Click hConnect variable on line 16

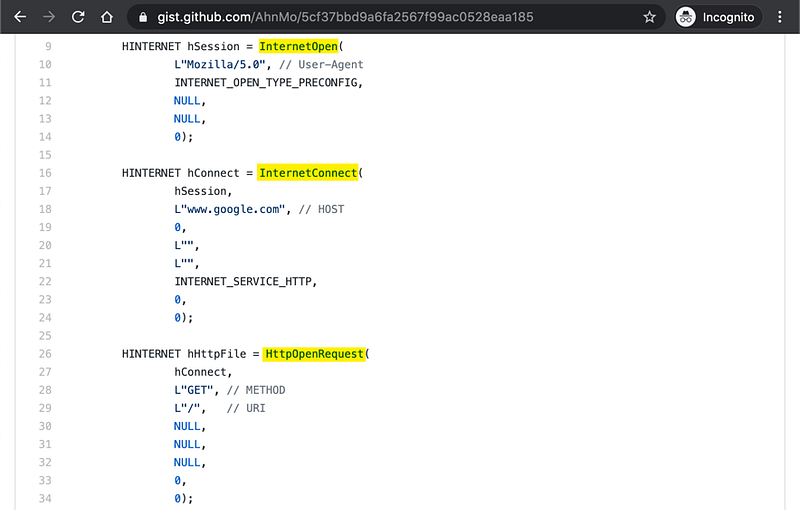click(x=213, y=173)
